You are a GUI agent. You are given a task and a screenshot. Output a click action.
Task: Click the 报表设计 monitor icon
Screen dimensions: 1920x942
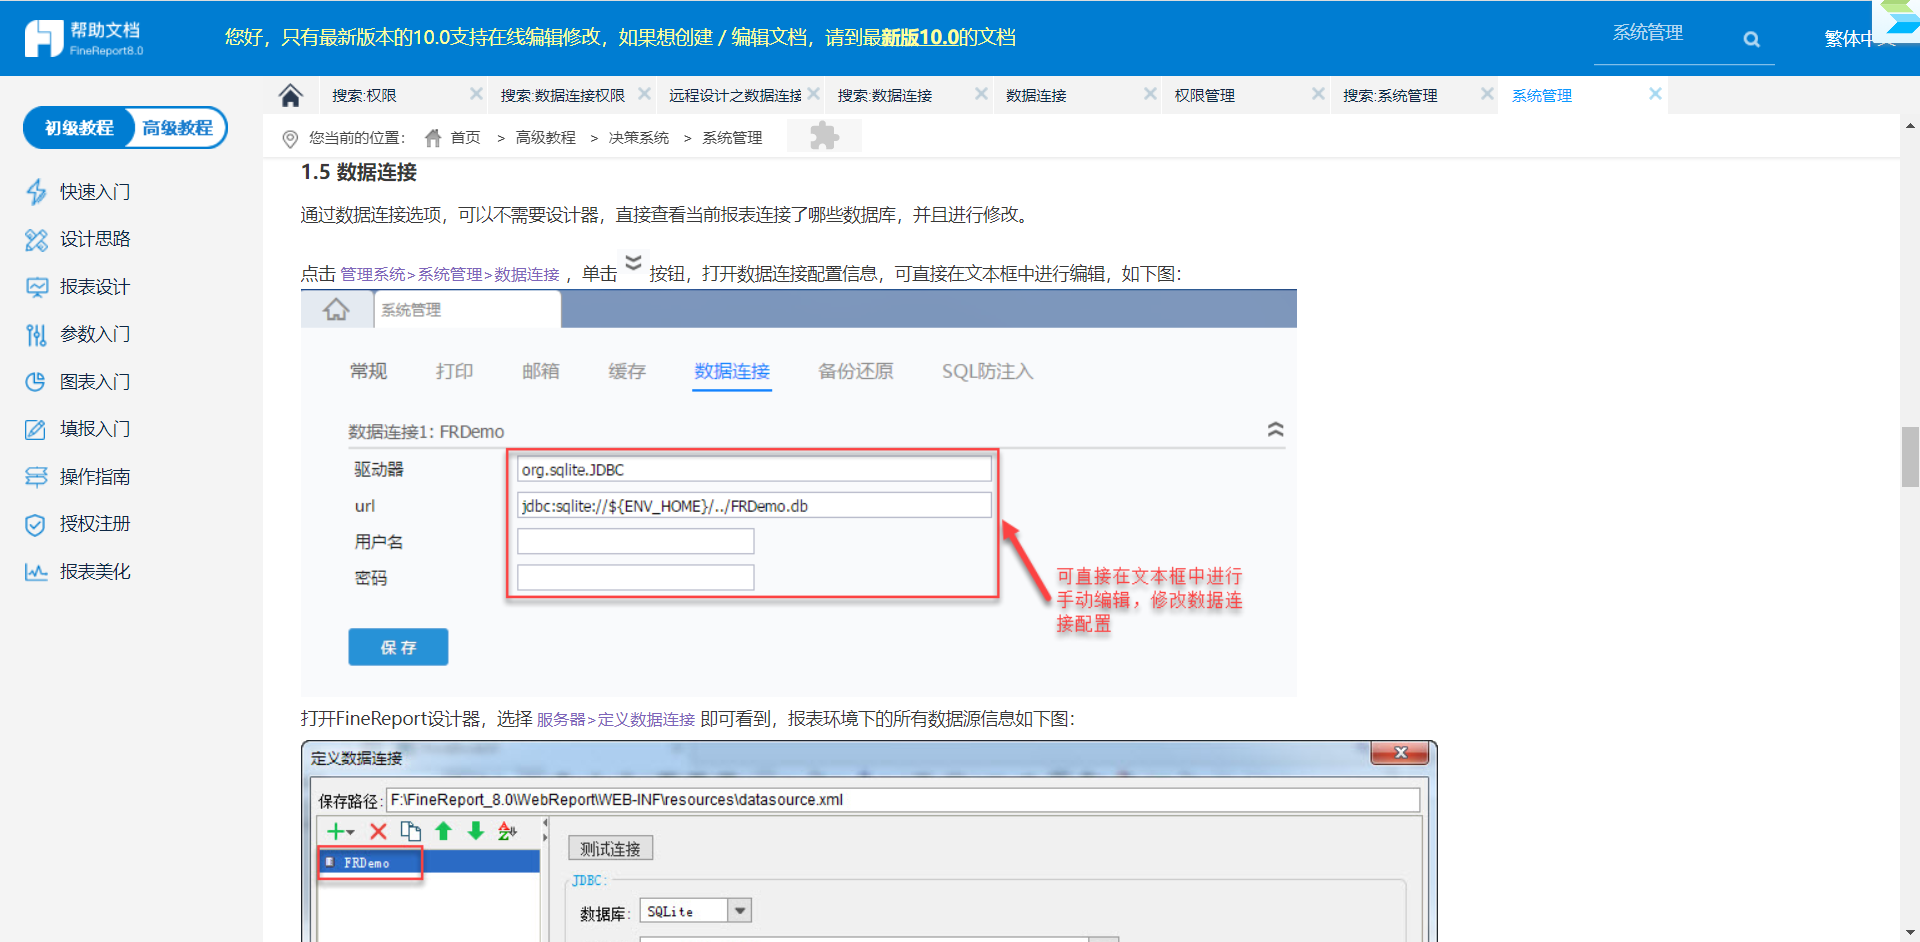tap(36, 287)
